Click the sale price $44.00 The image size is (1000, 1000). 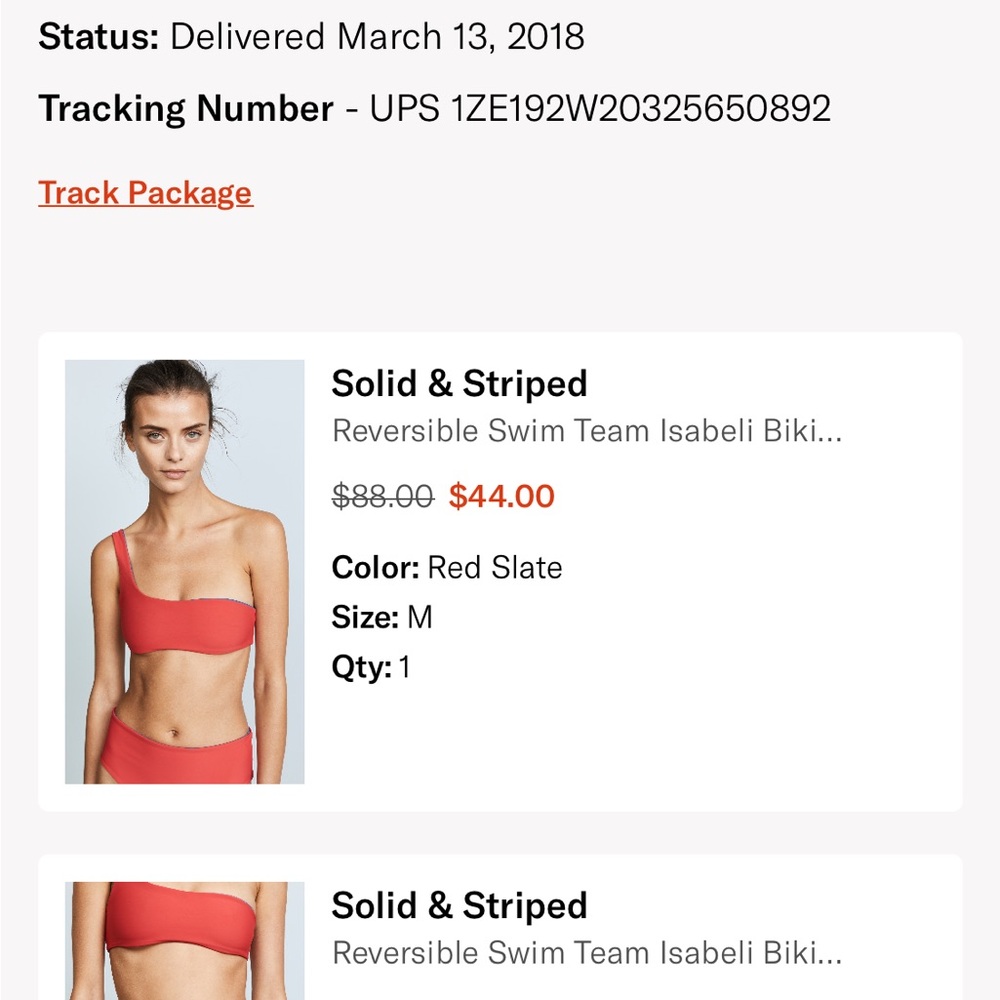504,496
